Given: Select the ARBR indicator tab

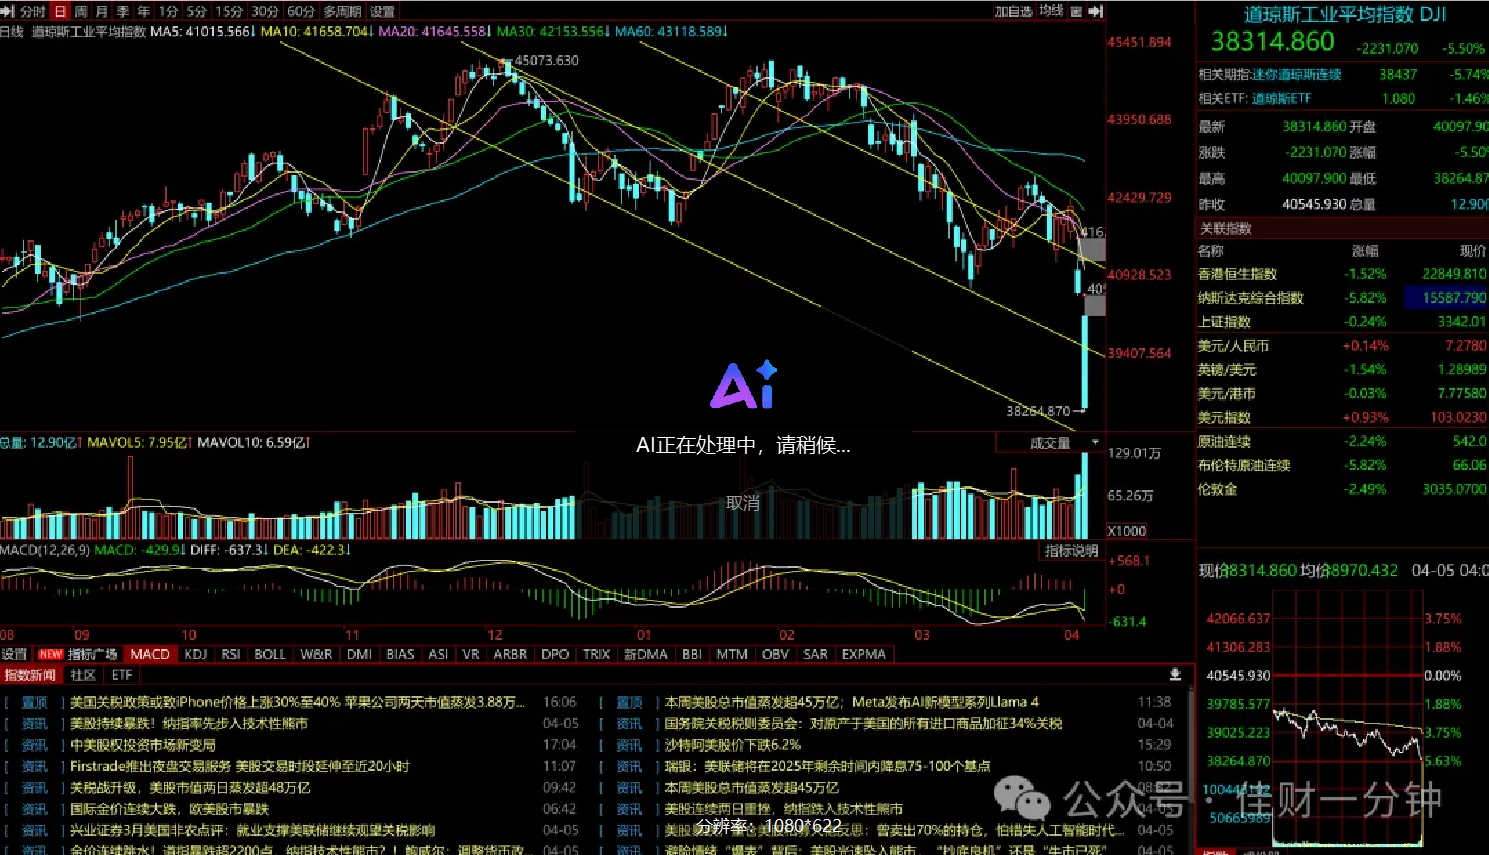Looking at the screenshot, I should pos(510,654).
